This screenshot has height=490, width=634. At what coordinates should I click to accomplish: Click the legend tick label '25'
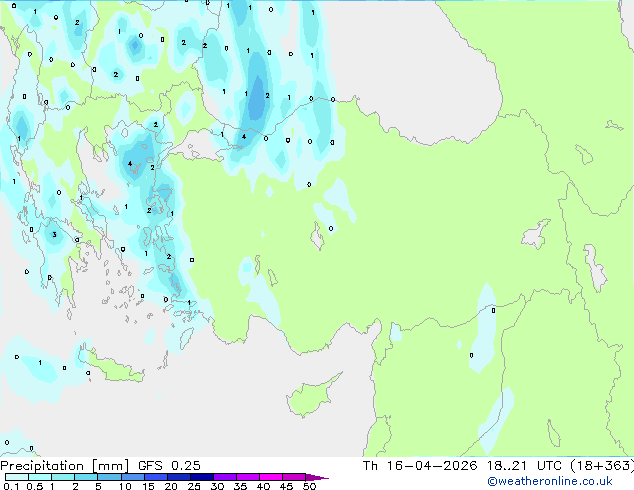(x=194, y=486)
